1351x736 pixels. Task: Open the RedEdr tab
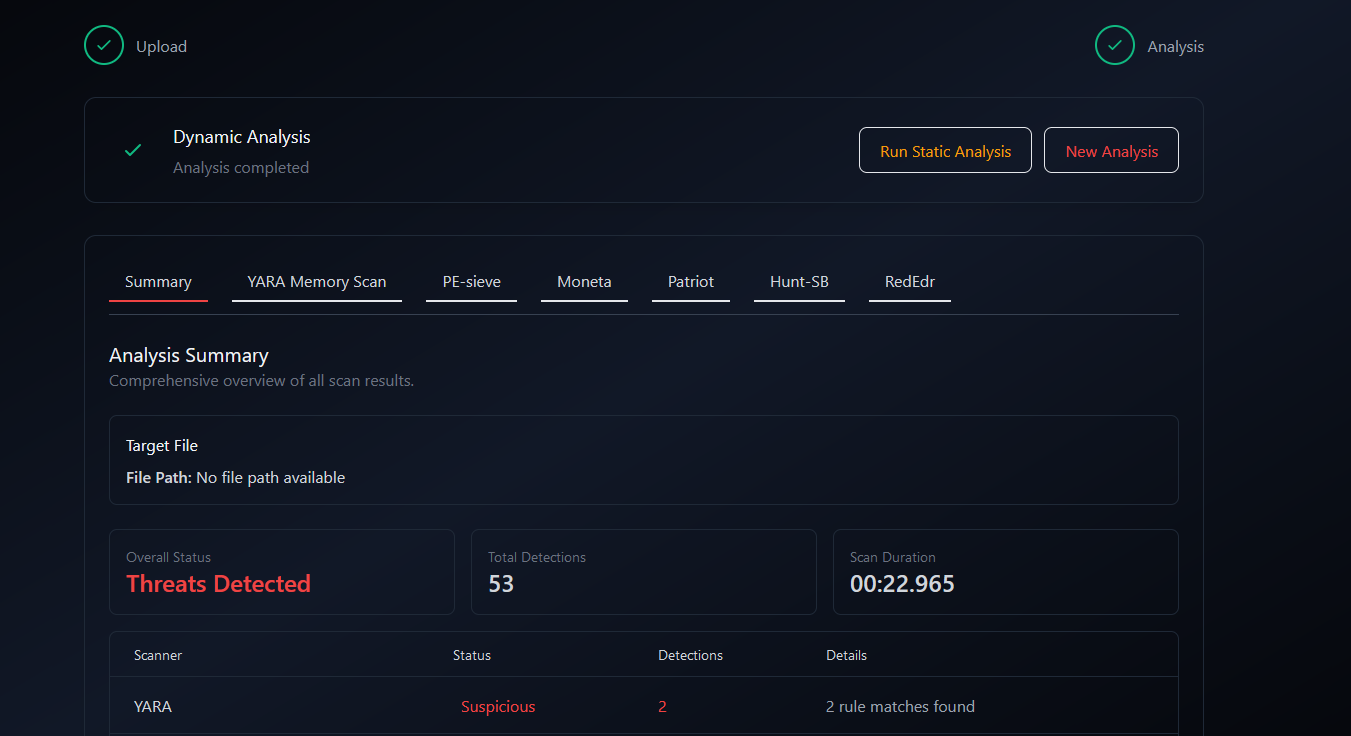909,282
